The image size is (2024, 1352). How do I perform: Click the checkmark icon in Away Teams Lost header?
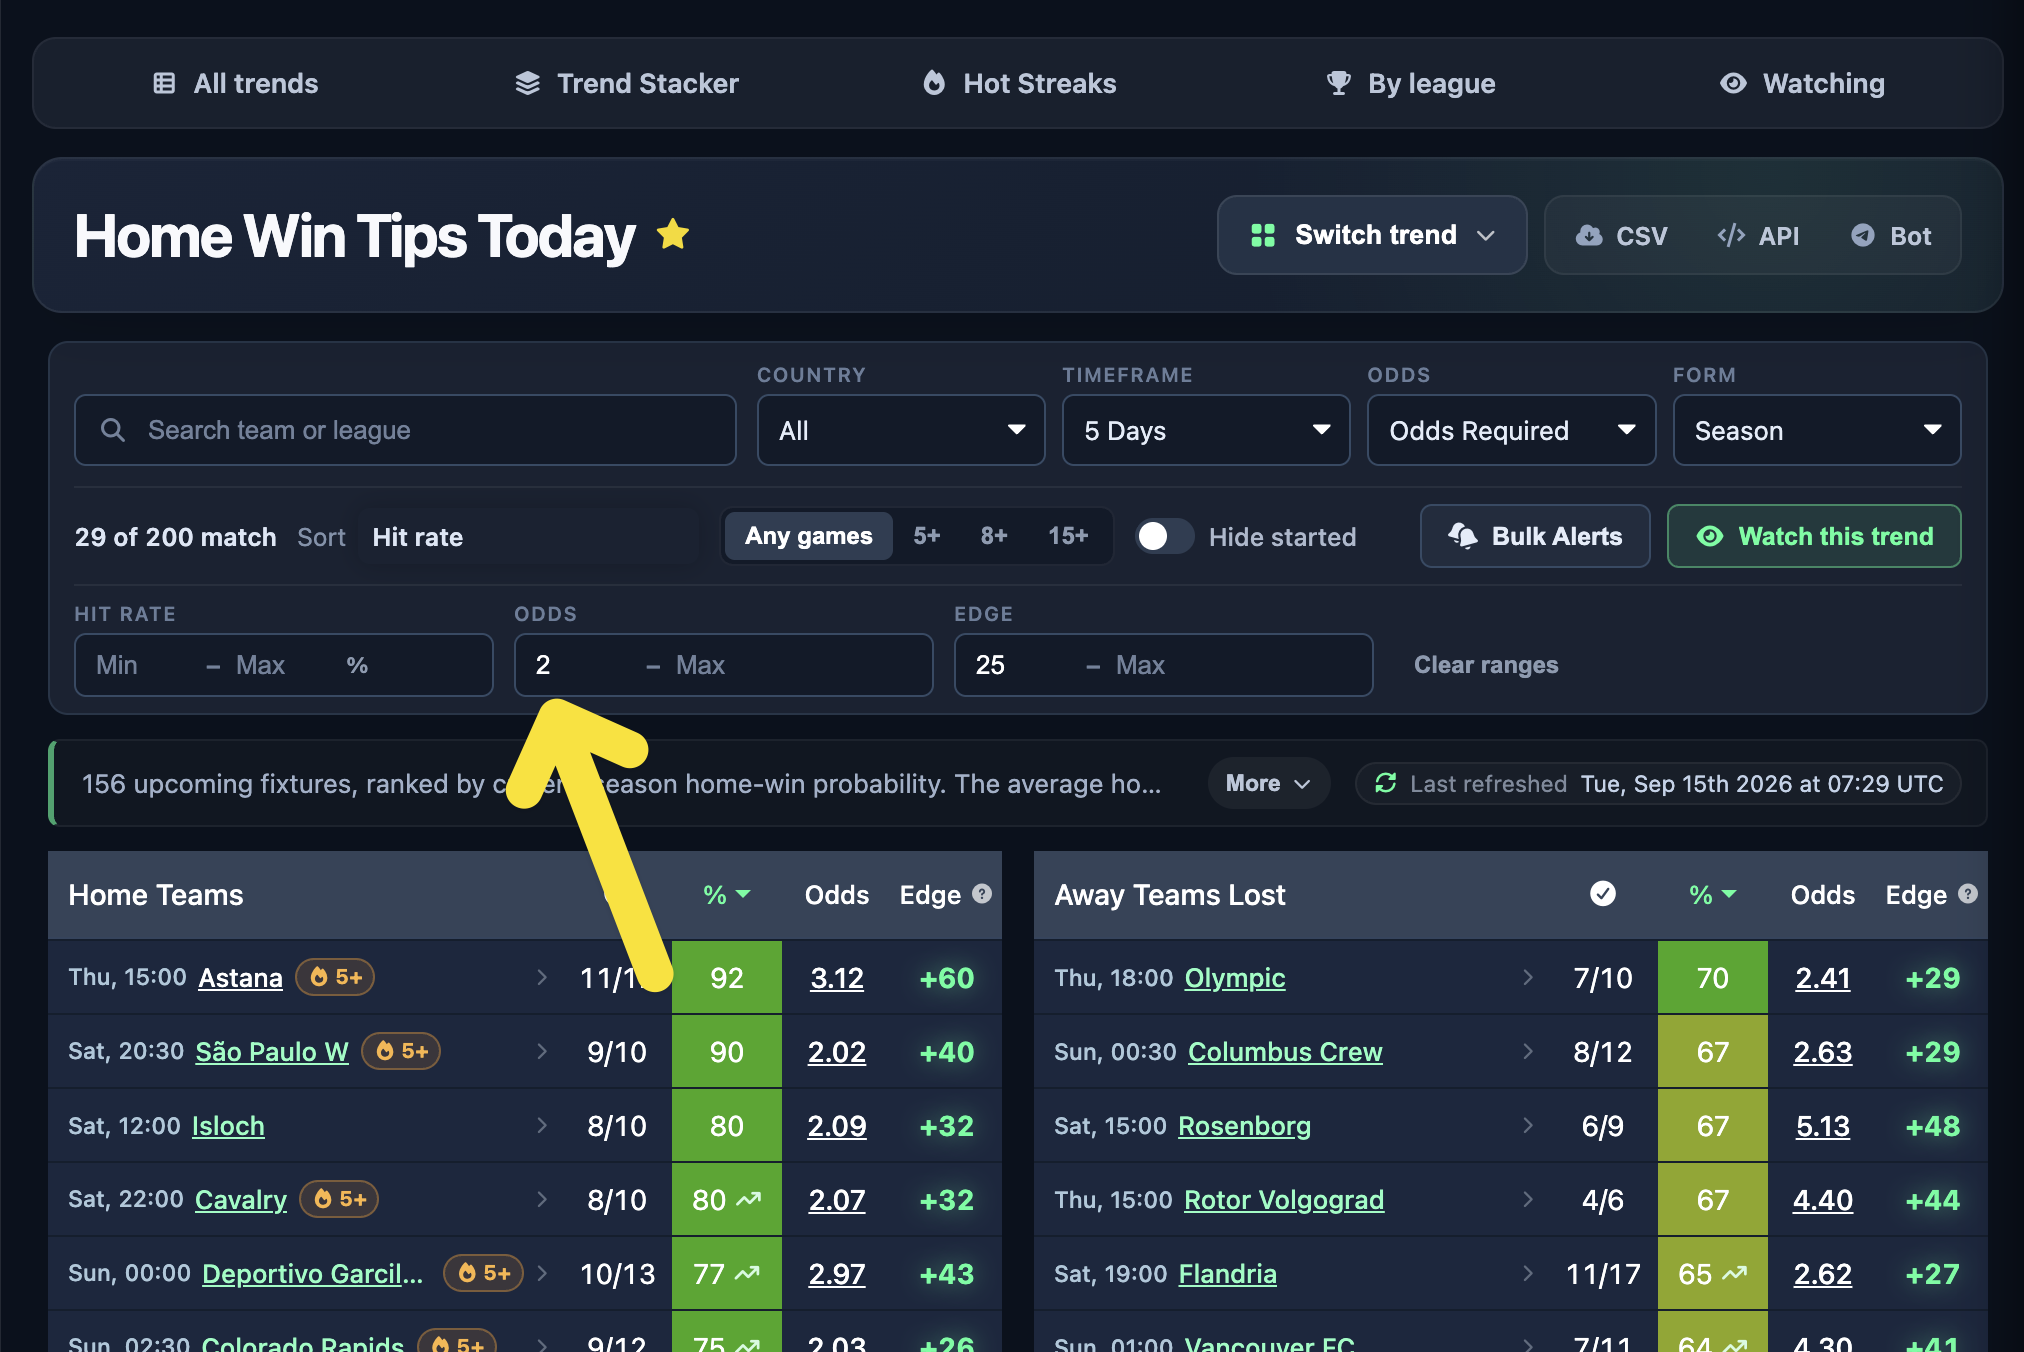[x=1603, y=893]
